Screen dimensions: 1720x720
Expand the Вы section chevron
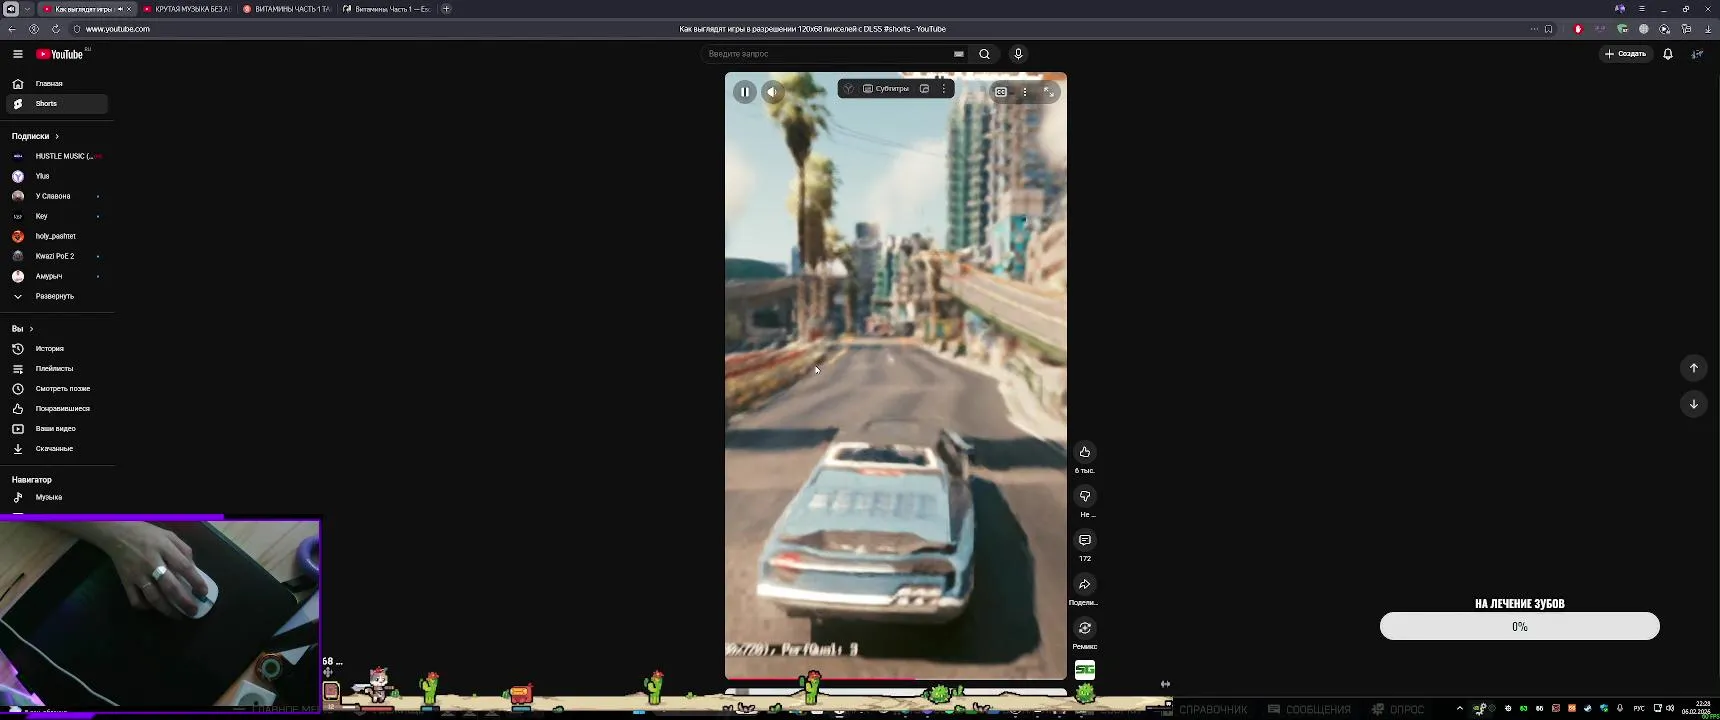(x=31, y=329)
